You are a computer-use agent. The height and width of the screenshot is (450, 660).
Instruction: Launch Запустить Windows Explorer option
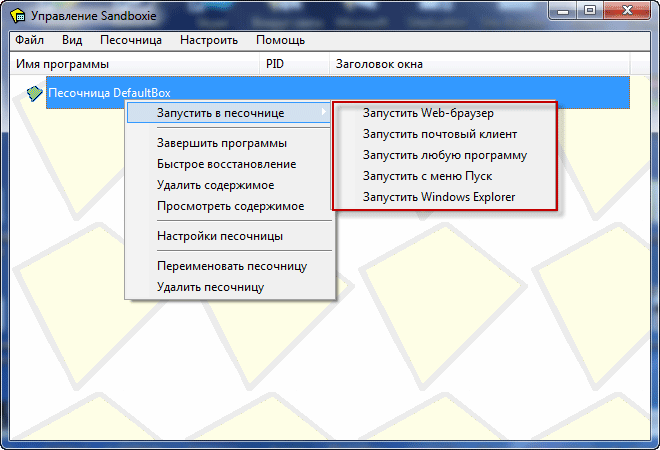(x=439, y=197)
